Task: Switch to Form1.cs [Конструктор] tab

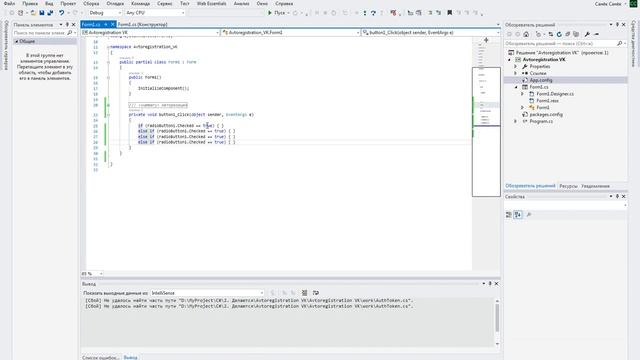Action: click(x=142, y=24)
